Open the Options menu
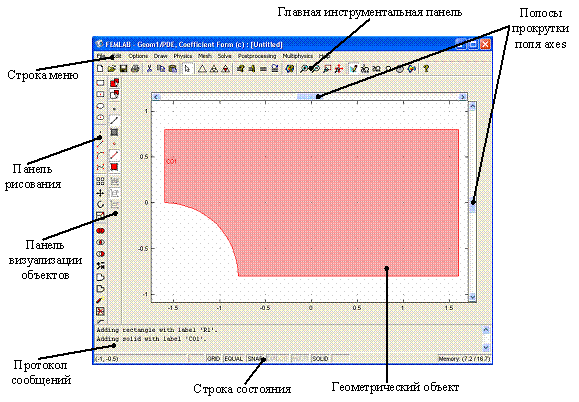Image resolution: width=579 pixels, height=402 pixels. tap(138, 56)
